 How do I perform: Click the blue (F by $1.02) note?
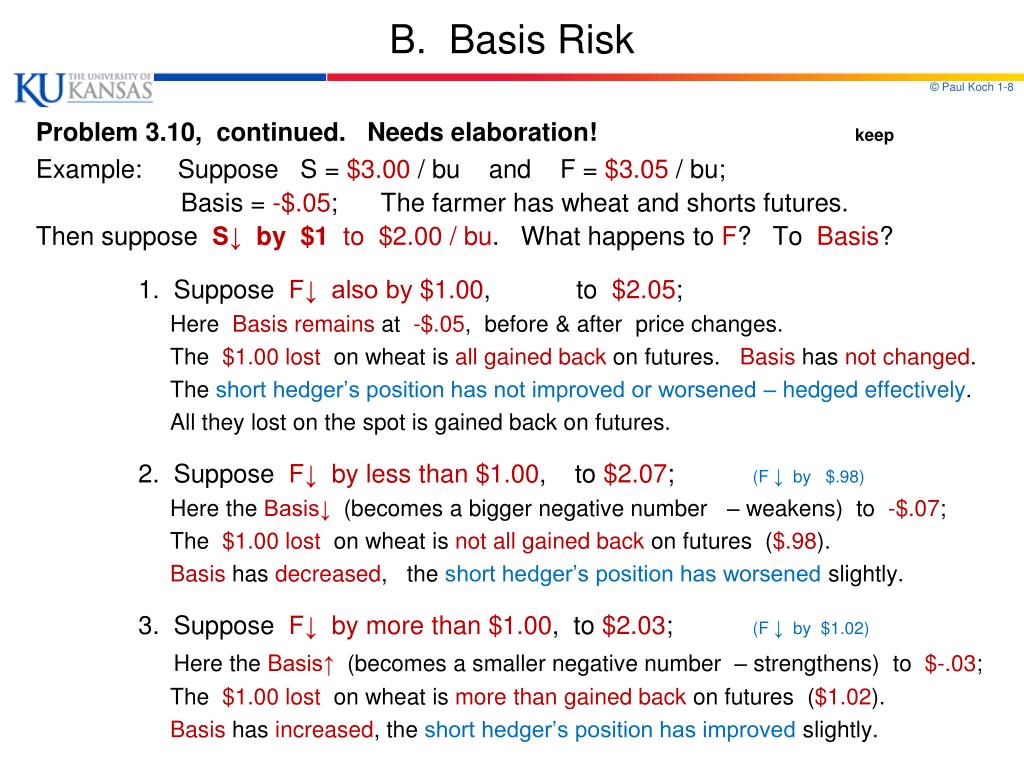(810, 629)
